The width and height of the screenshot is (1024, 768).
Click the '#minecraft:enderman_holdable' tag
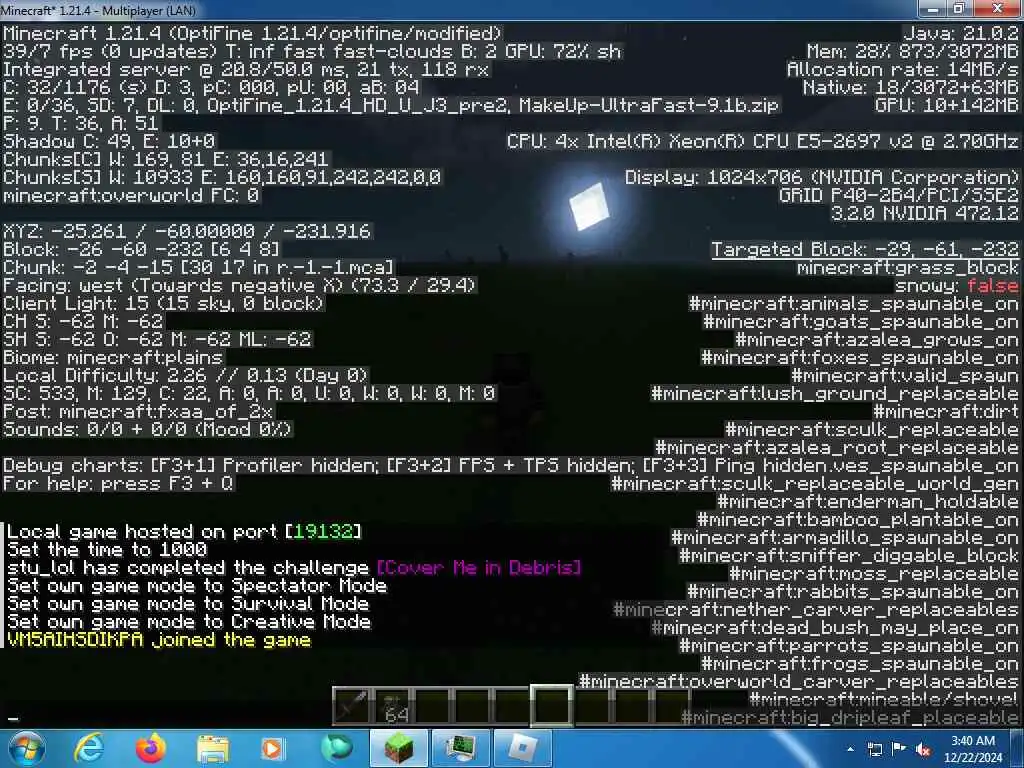868,502
